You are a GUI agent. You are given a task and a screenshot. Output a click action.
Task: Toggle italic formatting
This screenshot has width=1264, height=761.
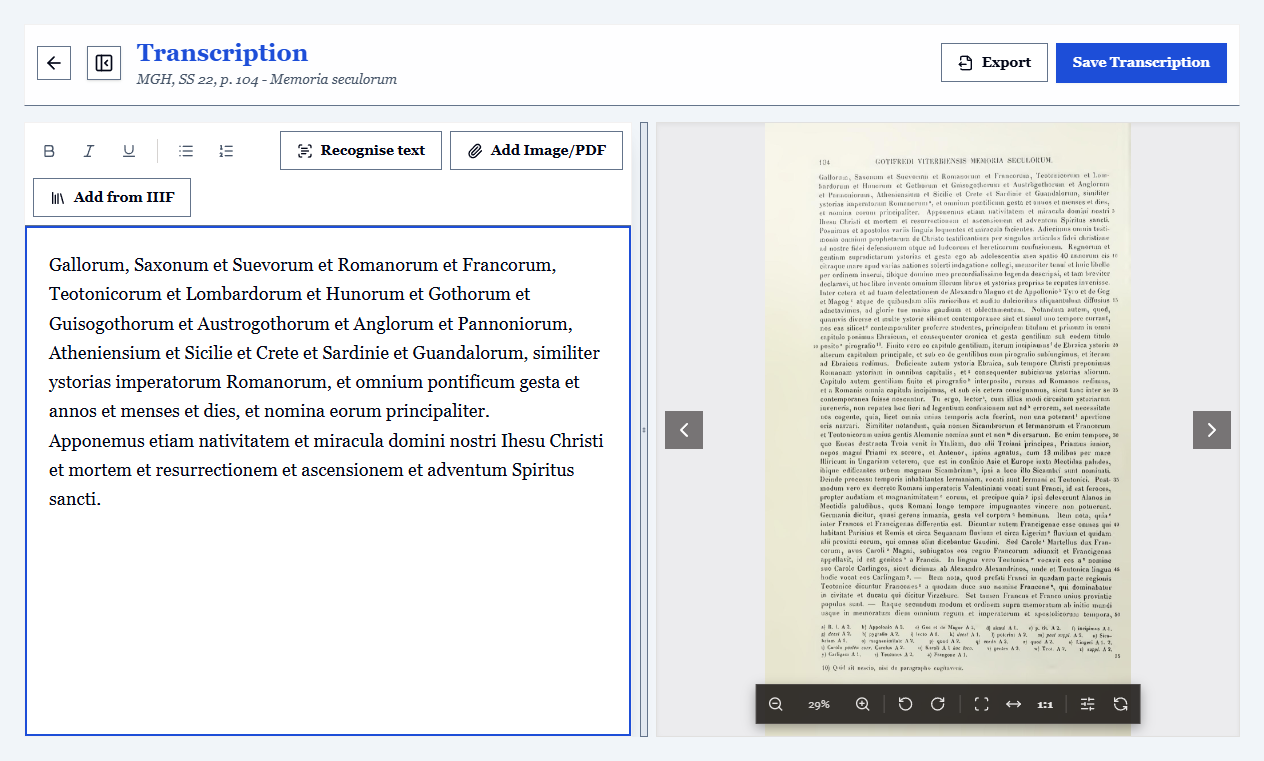(89, 151)
